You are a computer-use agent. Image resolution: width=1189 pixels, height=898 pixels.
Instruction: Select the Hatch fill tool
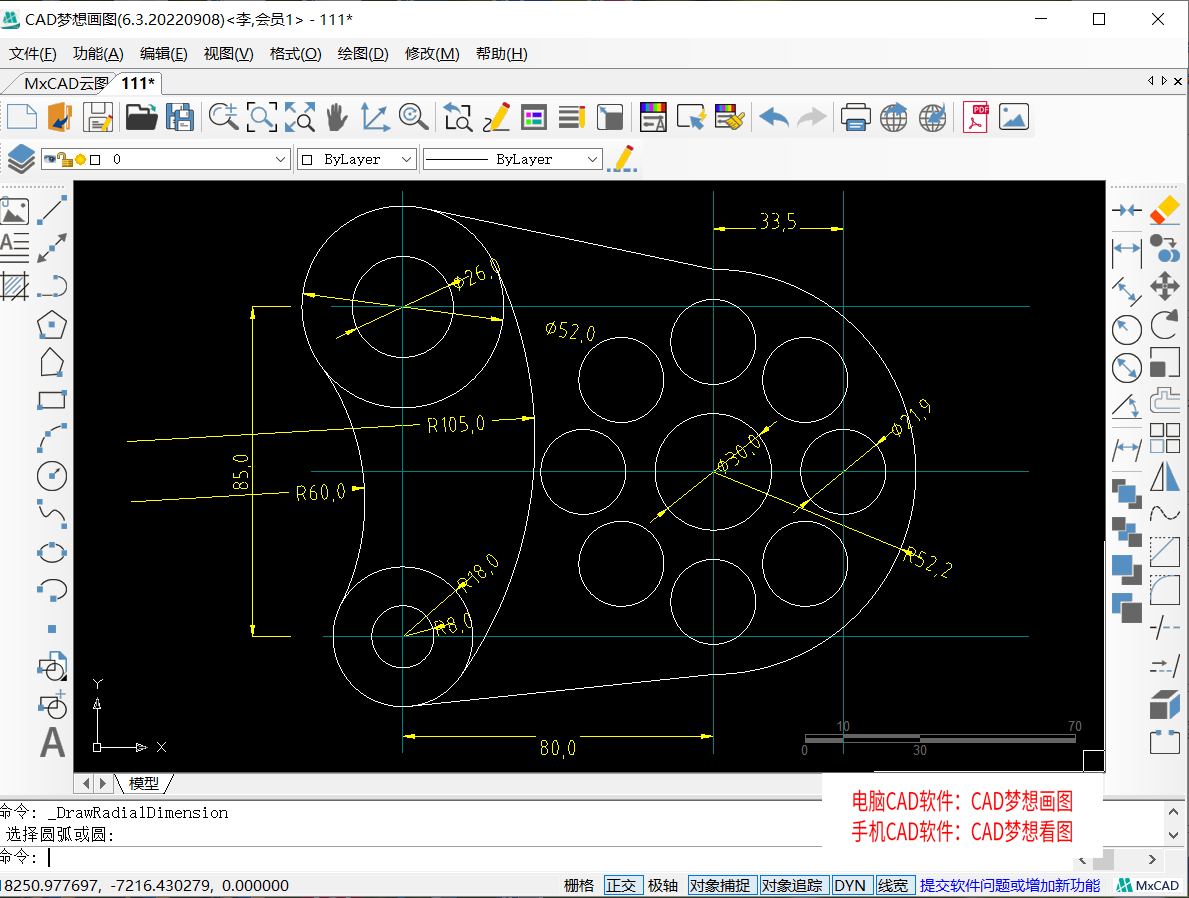click(x=14, y=286)
